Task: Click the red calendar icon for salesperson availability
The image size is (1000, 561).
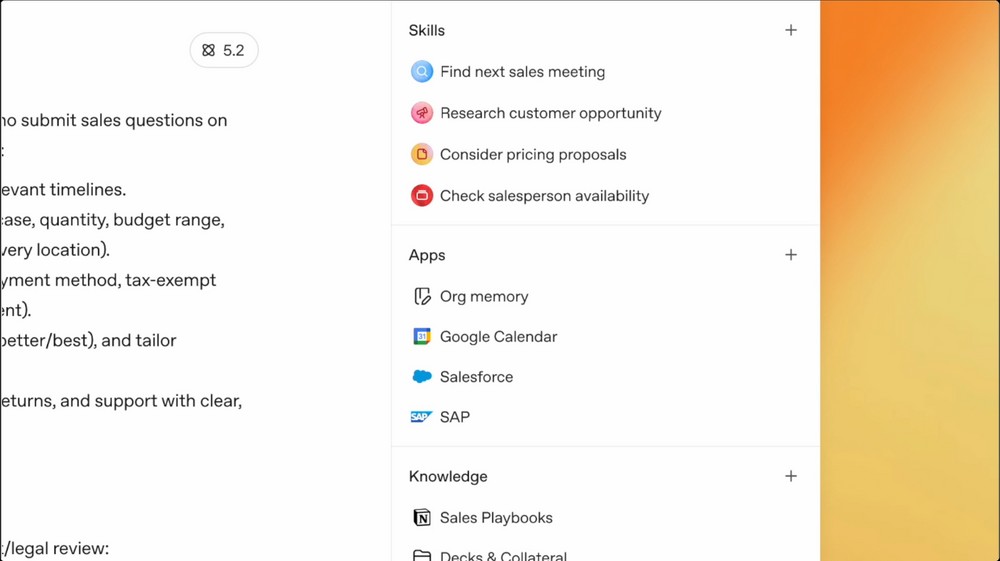Action: tap(422, 196)
